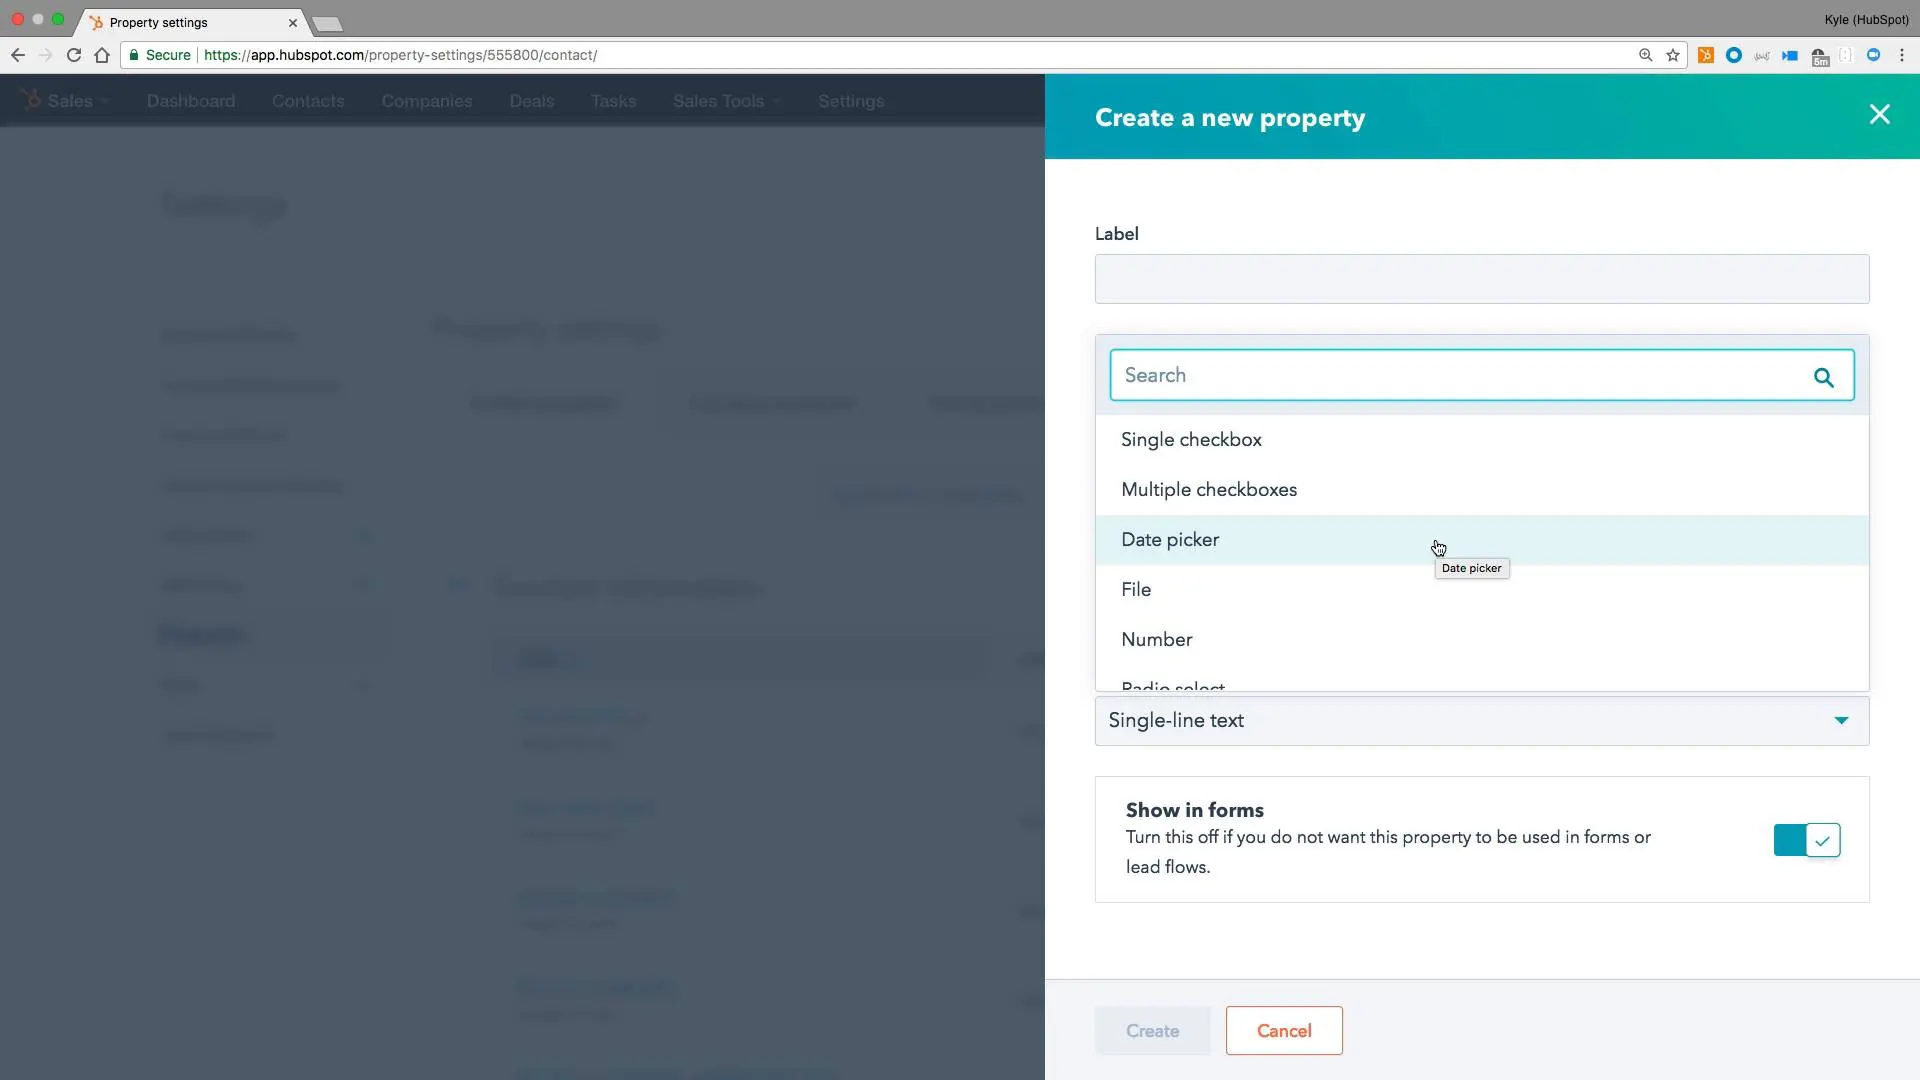
Task: Click the HubSpot sprocket logo in the navigation
Action: (30, 100)
